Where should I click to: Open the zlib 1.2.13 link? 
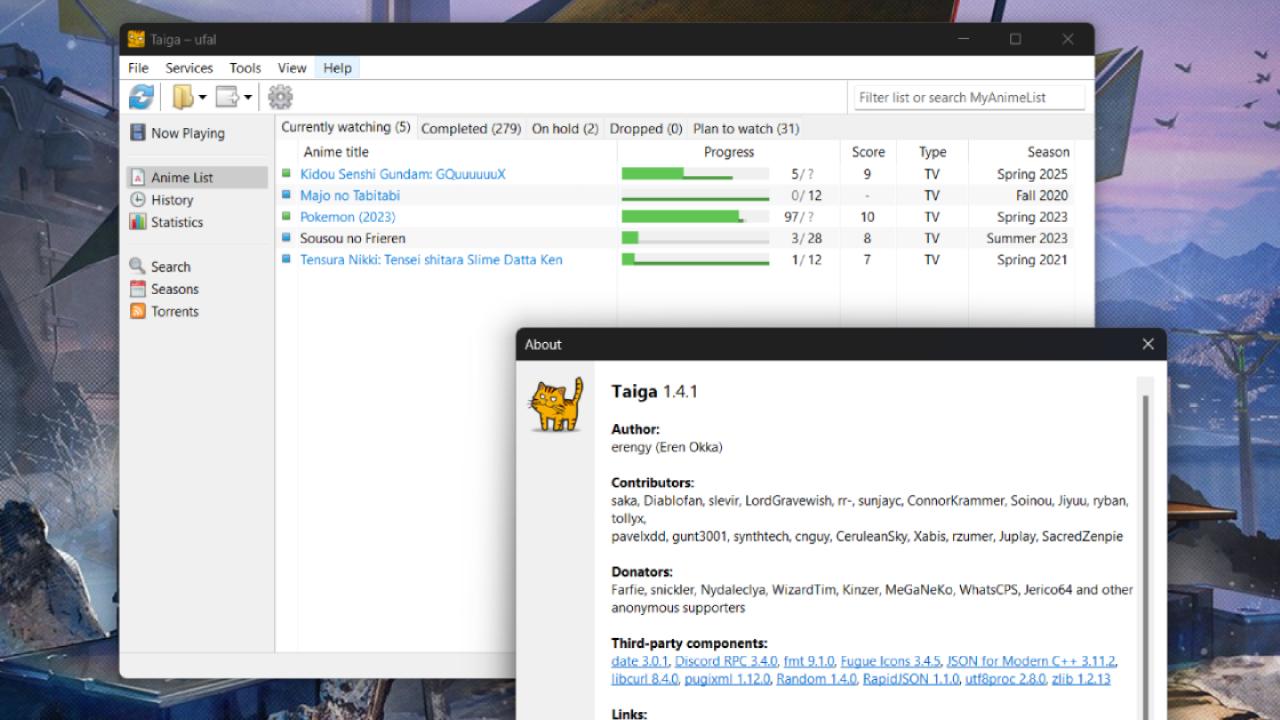1081,679
